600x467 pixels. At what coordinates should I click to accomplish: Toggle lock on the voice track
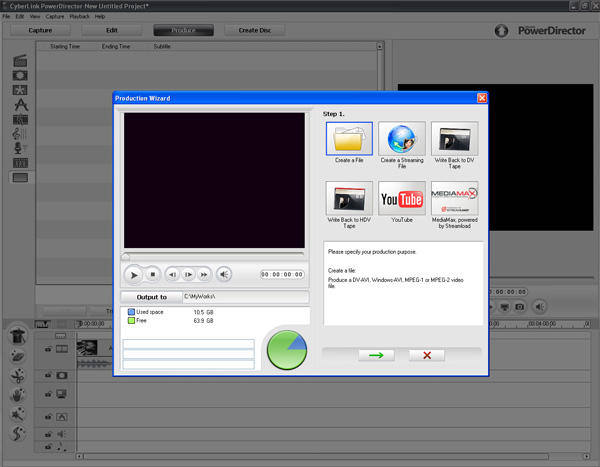pyautogui.click(x=48, y=434)
